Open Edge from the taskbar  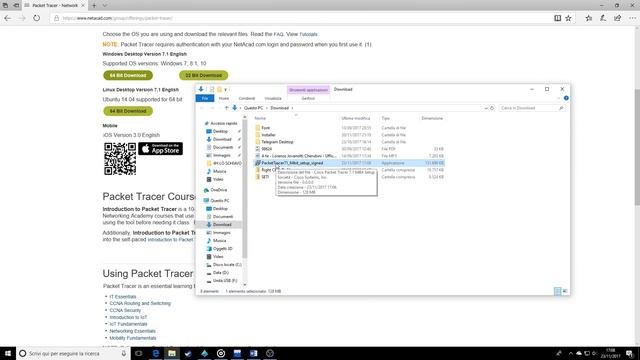point(156,353)
